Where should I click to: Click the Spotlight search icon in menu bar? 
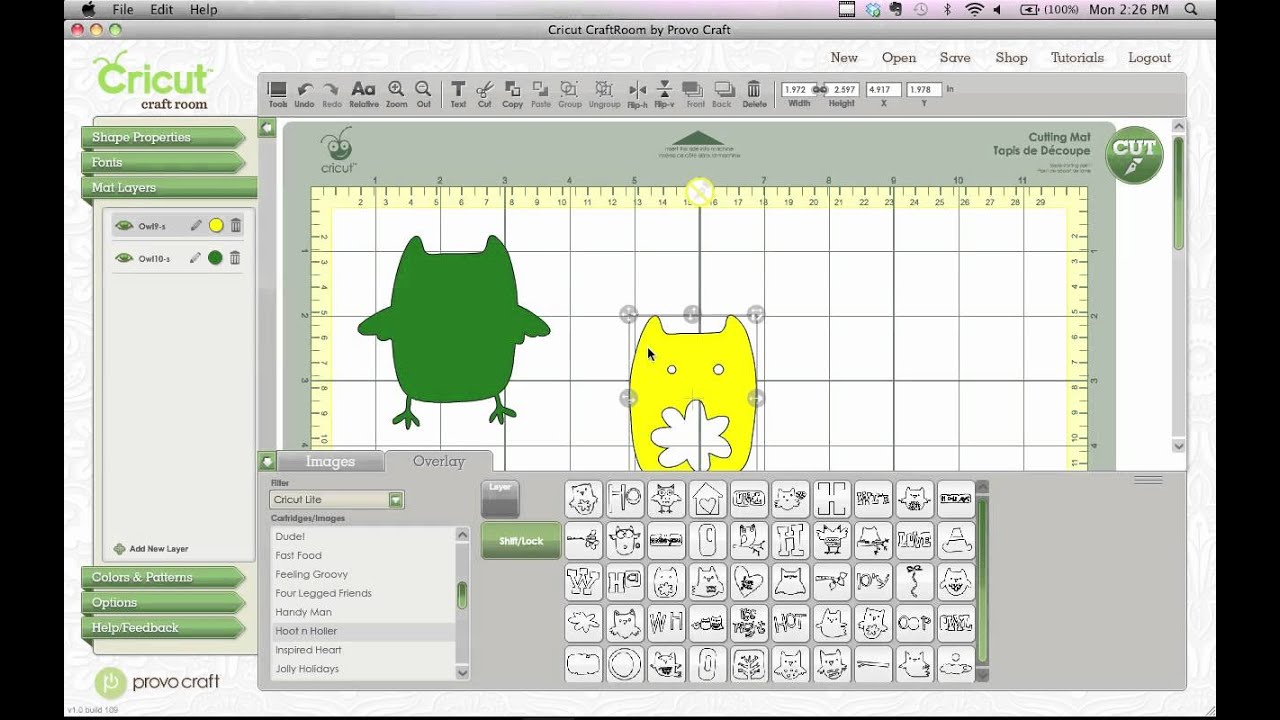click(1190, 9)
